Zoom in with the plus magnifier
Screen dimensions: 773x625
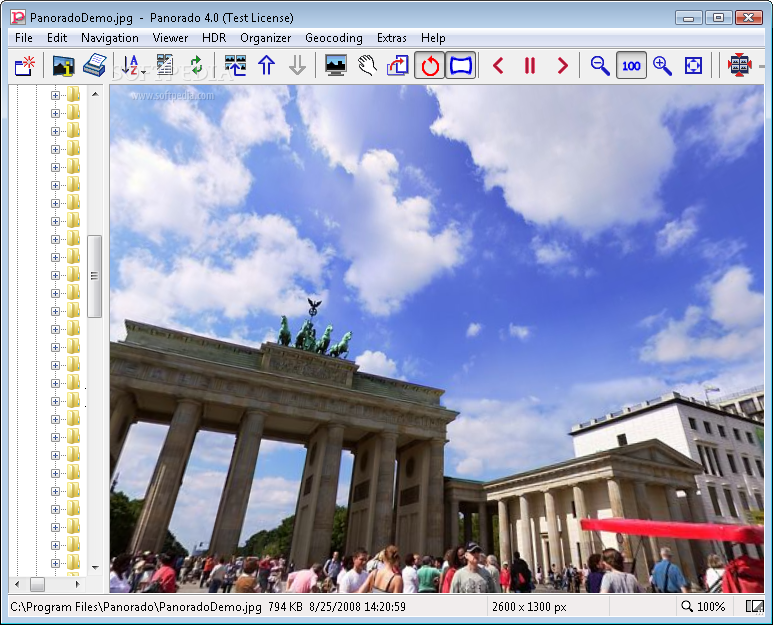click(662, 66)
